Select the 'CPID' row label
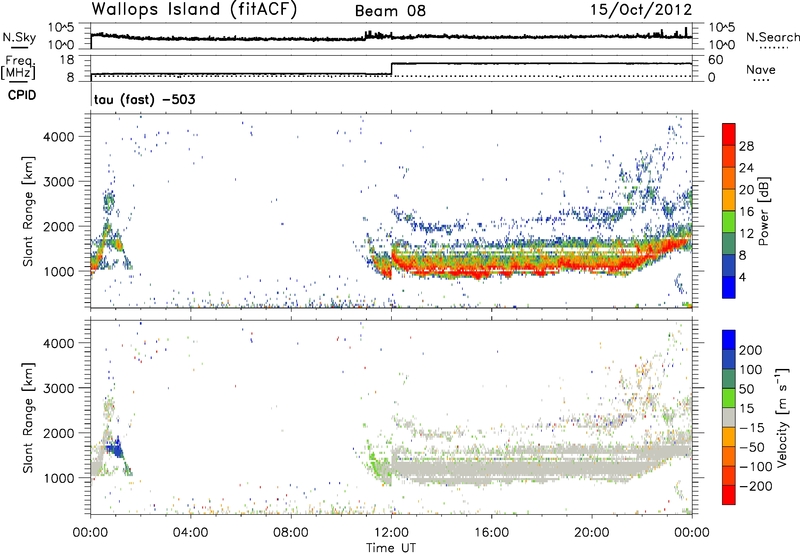Image resolution: width=800 pixels, height=554 pixels. (x=22, y=95)
